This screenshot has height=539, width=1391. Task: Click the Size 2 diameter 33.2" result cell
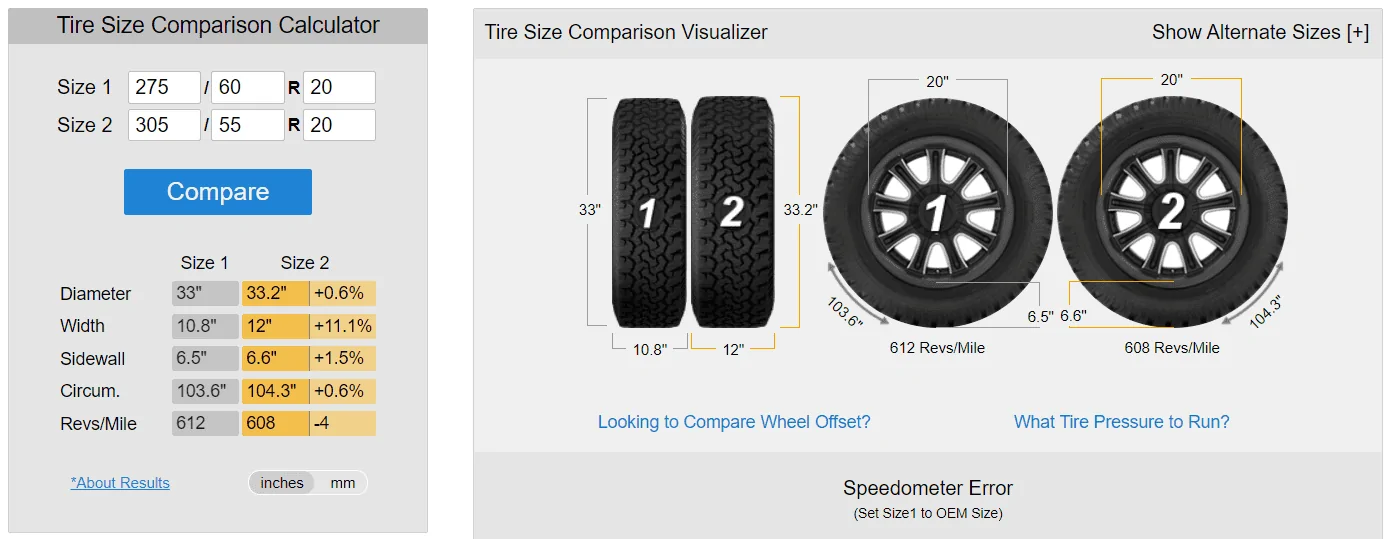[275, 294]
